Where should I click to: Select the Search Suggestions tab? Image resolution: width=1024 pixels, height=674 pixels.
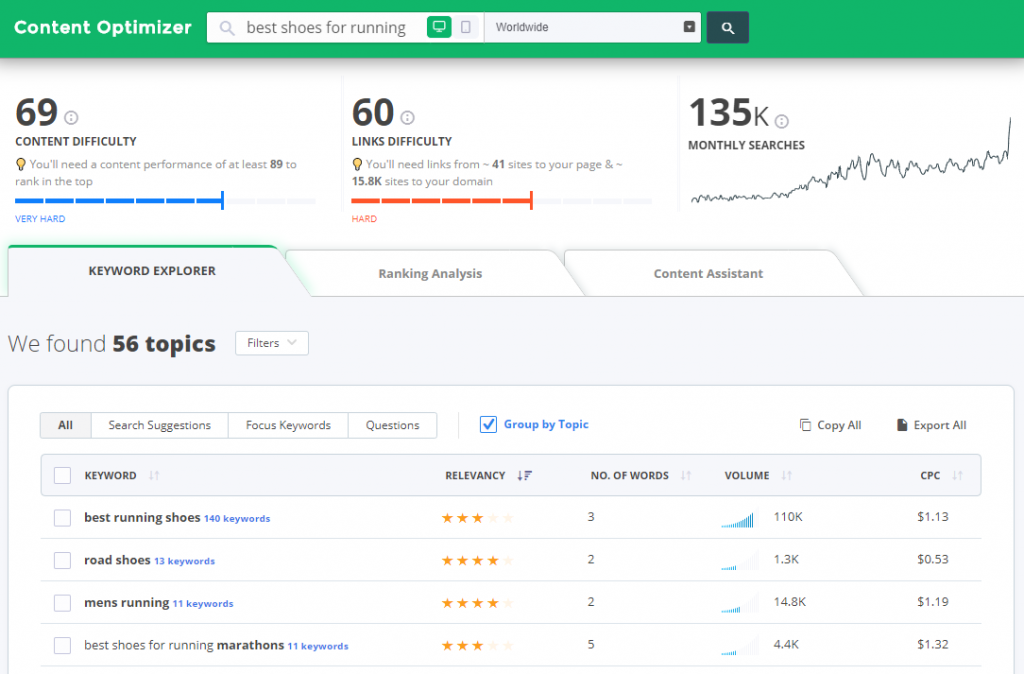click(x=159, y=425)
